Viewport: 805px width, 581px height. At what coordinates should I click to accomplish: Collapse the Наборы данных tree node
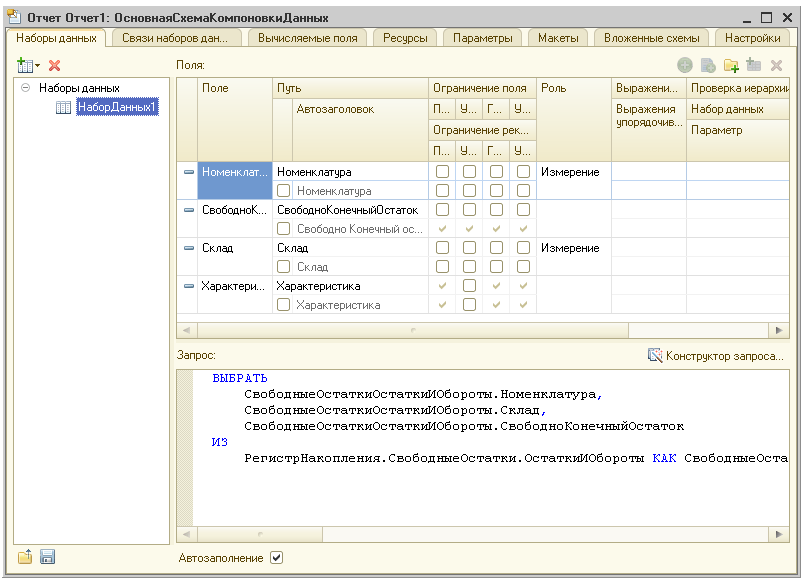click(25, 88)
